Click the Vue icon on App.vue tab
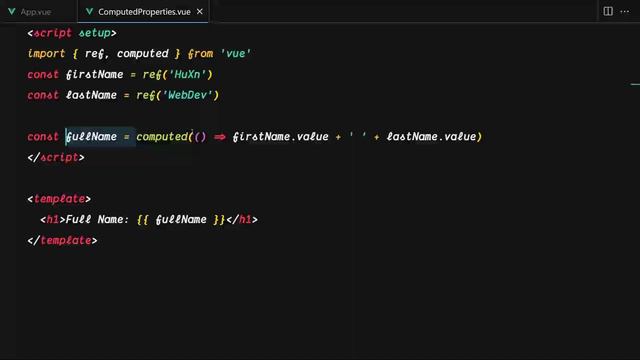 pyautogui.click(x=12, y=12)
